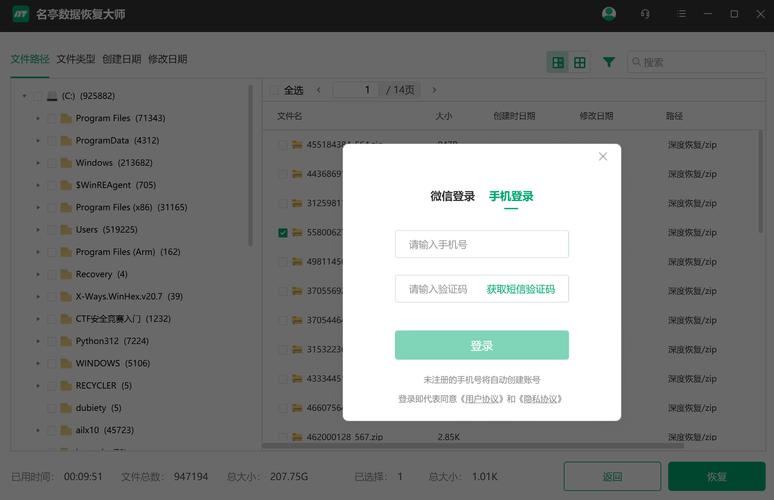
Task: Open the 用户协议 link
Action: pos(484,399)
